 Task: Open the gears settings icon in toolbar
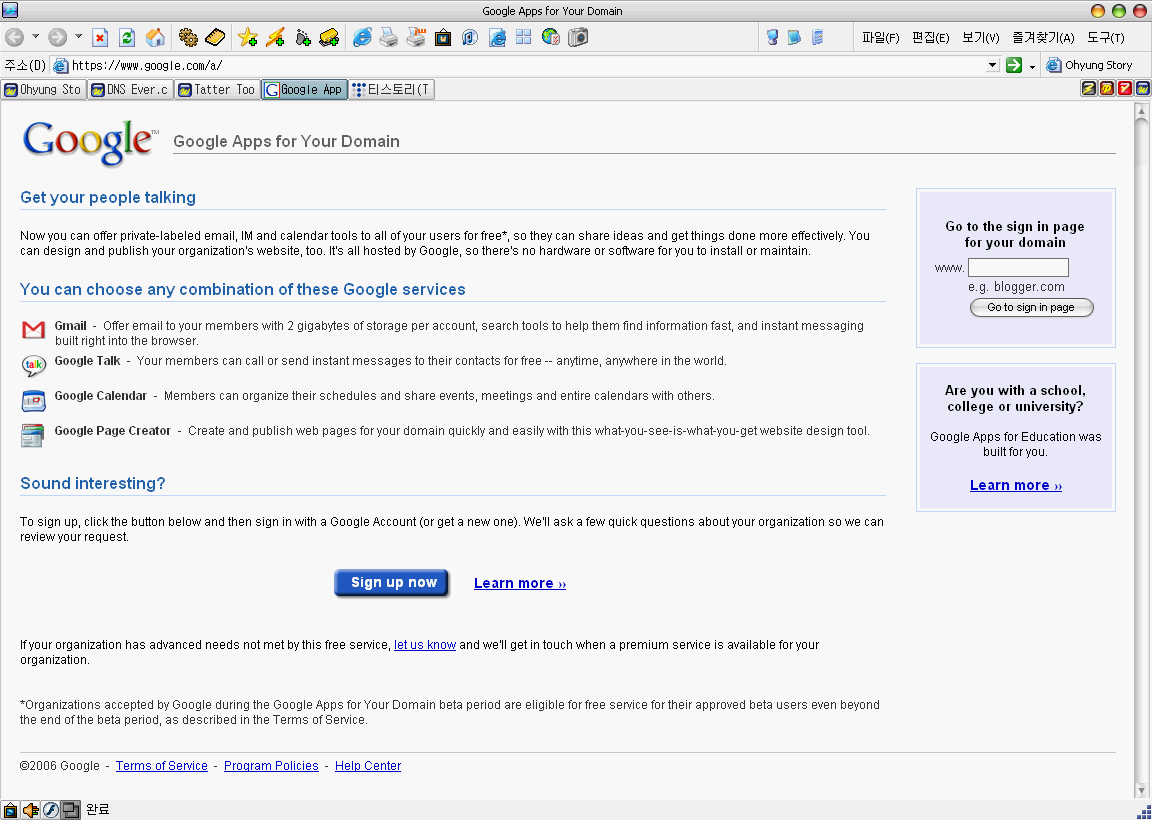point(188,37)
